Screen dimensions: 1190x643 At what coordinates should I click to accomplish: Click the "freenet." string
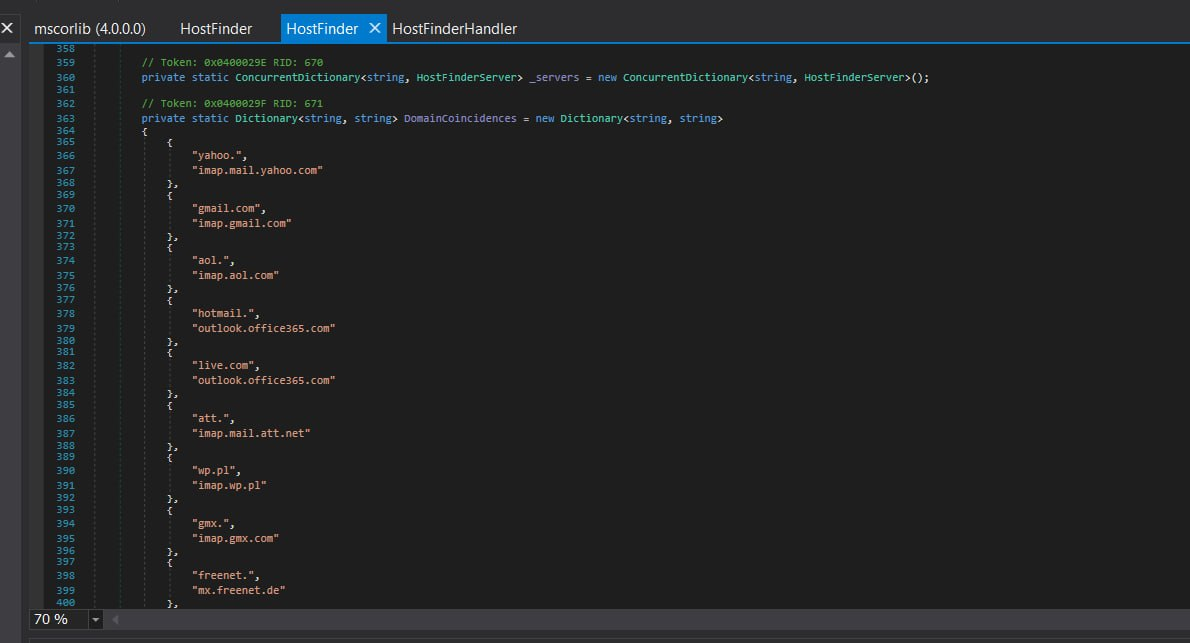coord(225,575)
